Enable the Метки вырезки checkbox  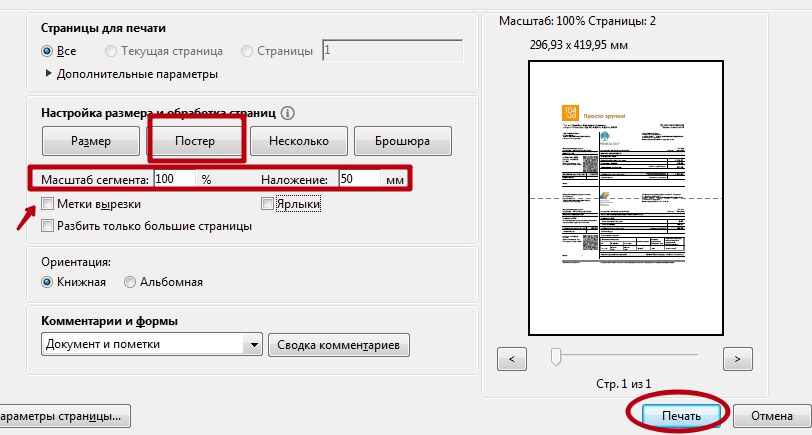coord(48,204)
